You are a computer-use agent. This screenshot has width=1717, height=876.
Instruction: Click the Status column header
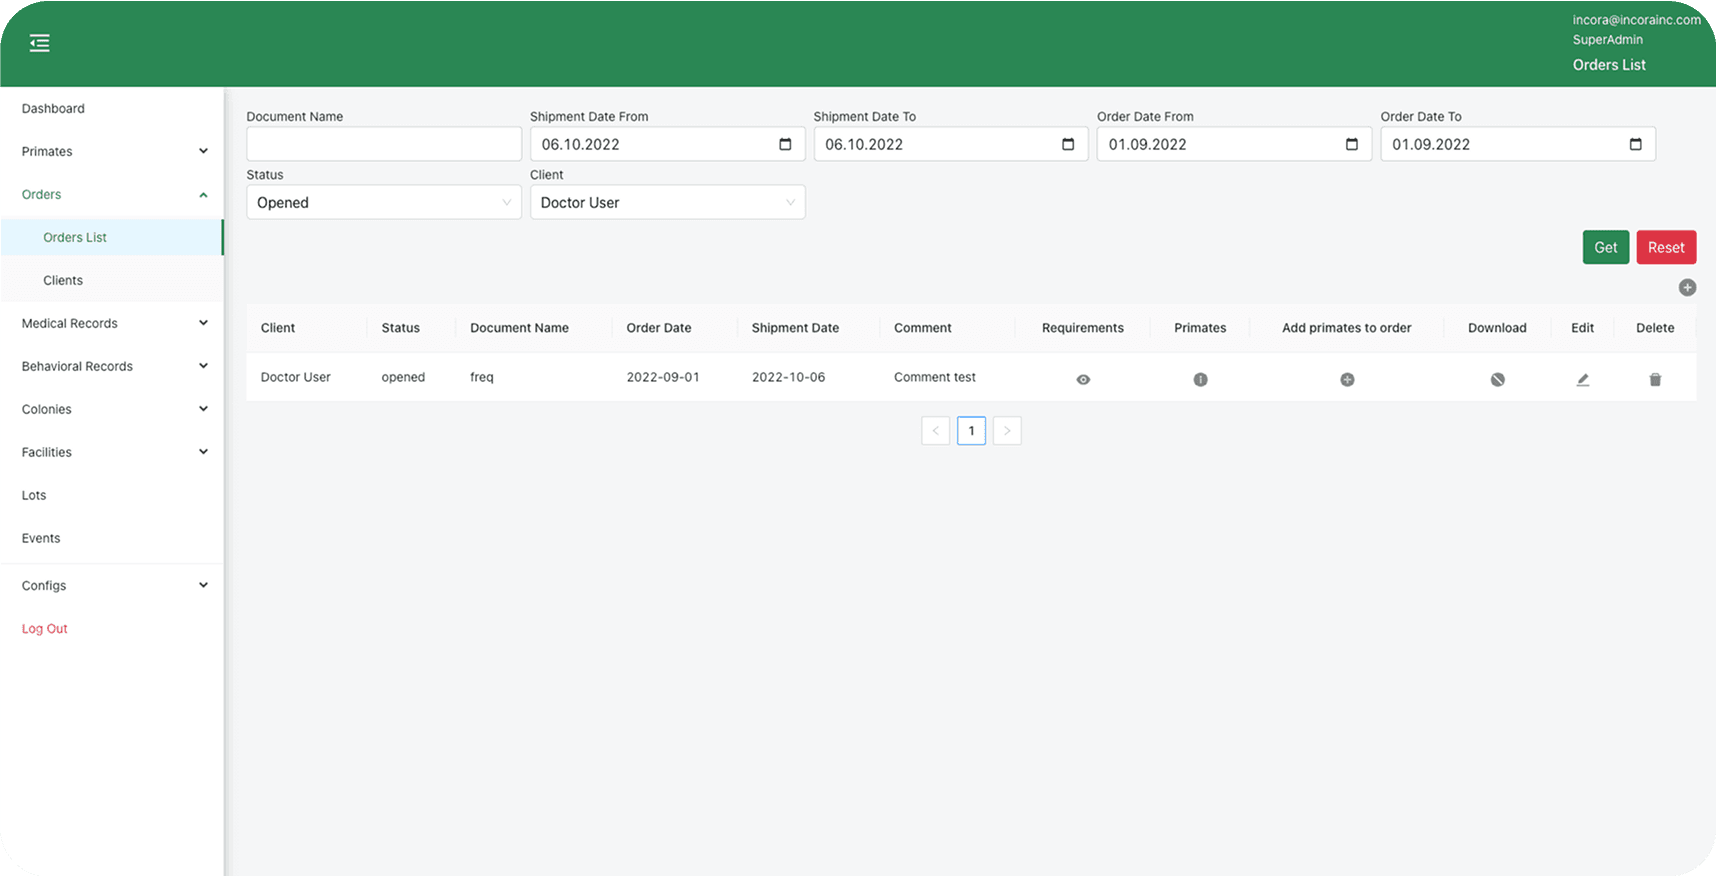(x=401, y=328)
